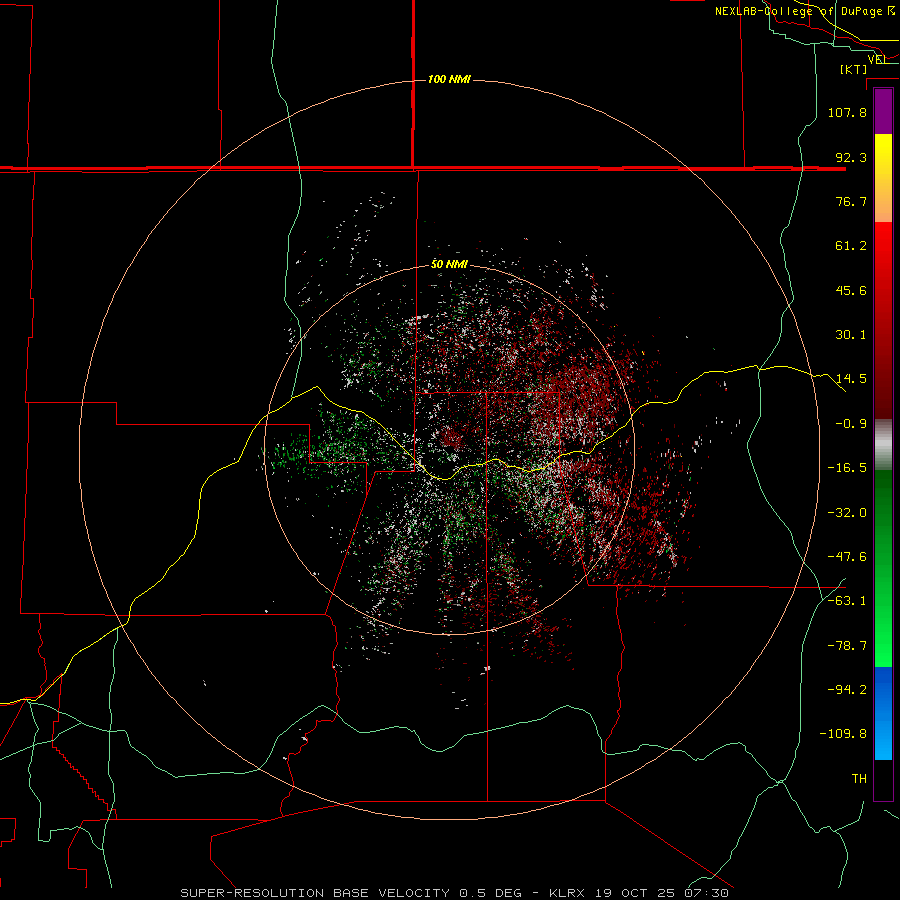The height and width of the screenshot is (900, 900).
Task: Click the purple segment of the velocity color bar
Action: (883, 111)
